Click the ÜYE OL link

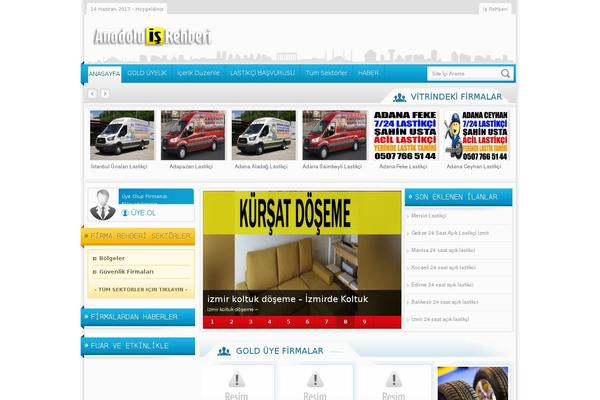click(143, 213)
